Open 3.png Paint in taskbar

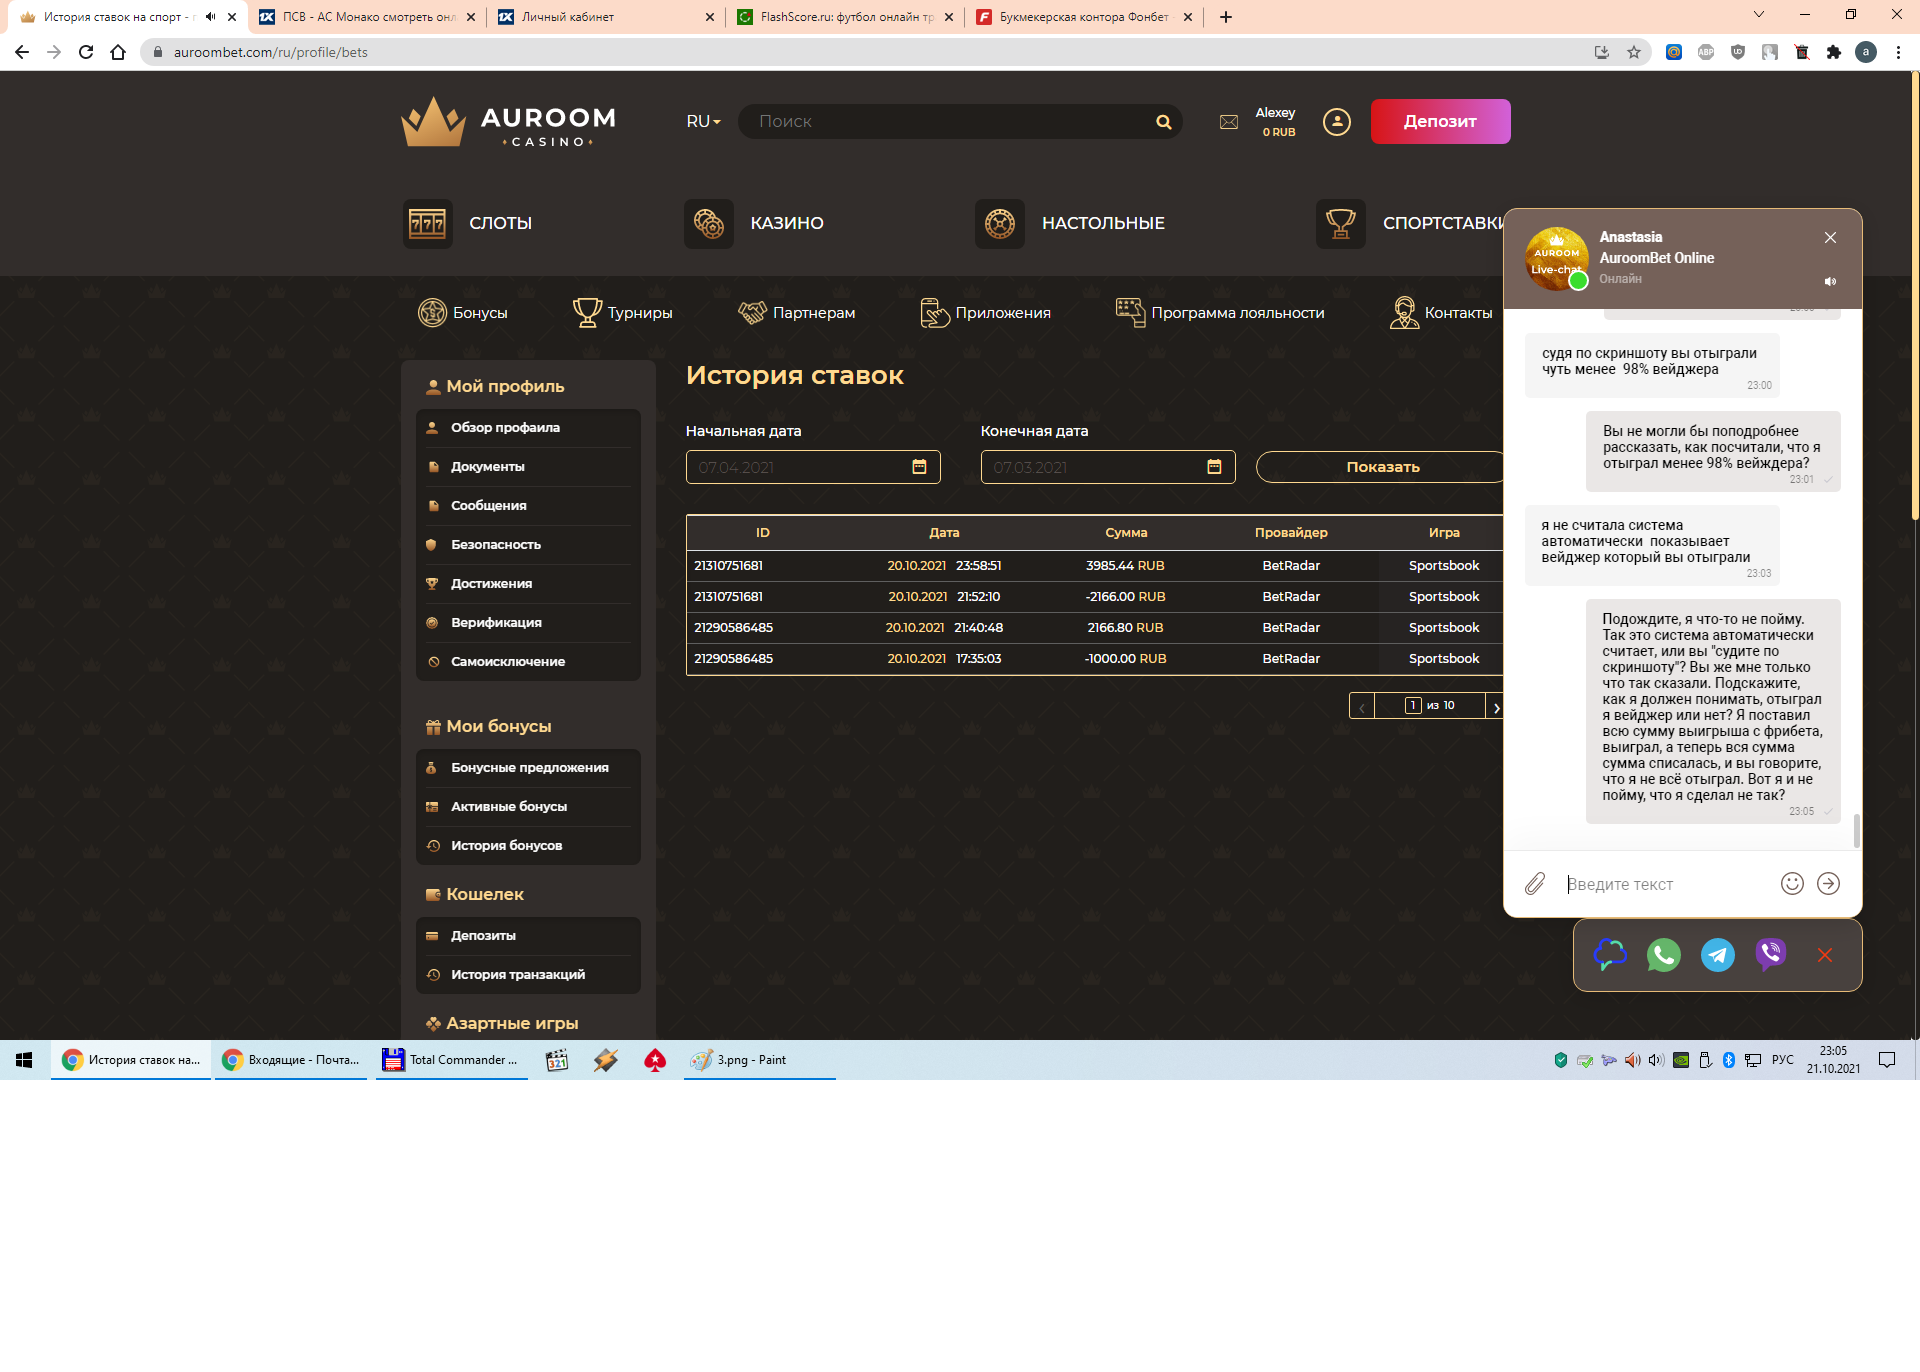coord(759,1060)
